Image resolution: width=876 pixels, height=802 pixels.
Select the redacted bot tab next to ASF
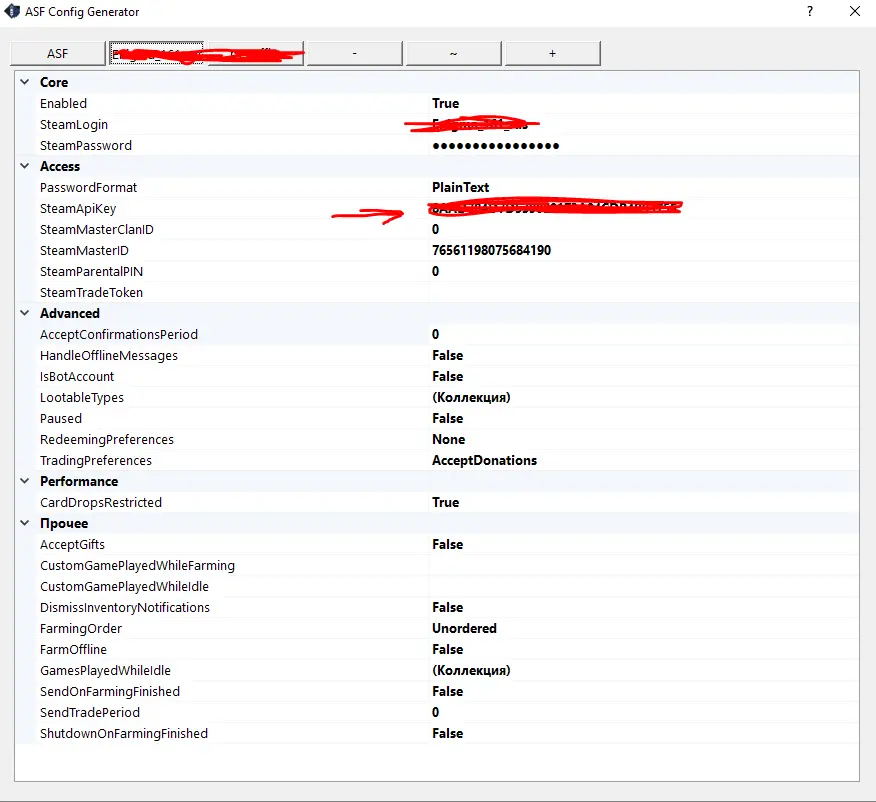pos(156,54)
